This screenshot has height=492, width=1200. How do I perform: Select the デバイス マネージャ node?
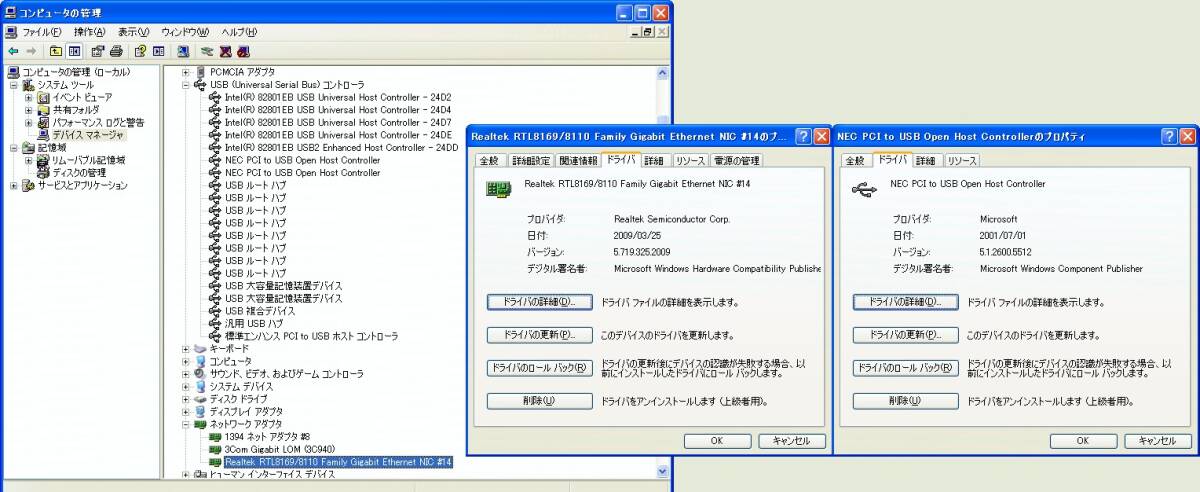[88, 135]
